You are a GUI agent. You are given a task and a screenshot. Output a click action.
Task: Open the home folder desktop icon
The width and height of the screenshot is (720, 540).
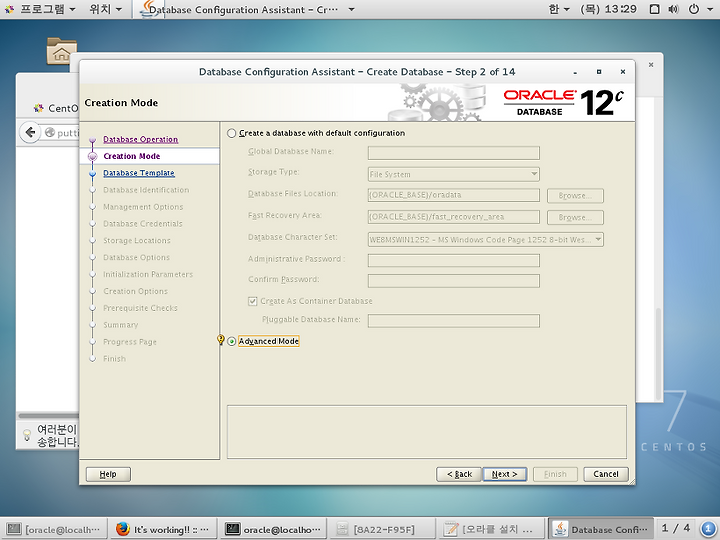click(x=62, y=51)
